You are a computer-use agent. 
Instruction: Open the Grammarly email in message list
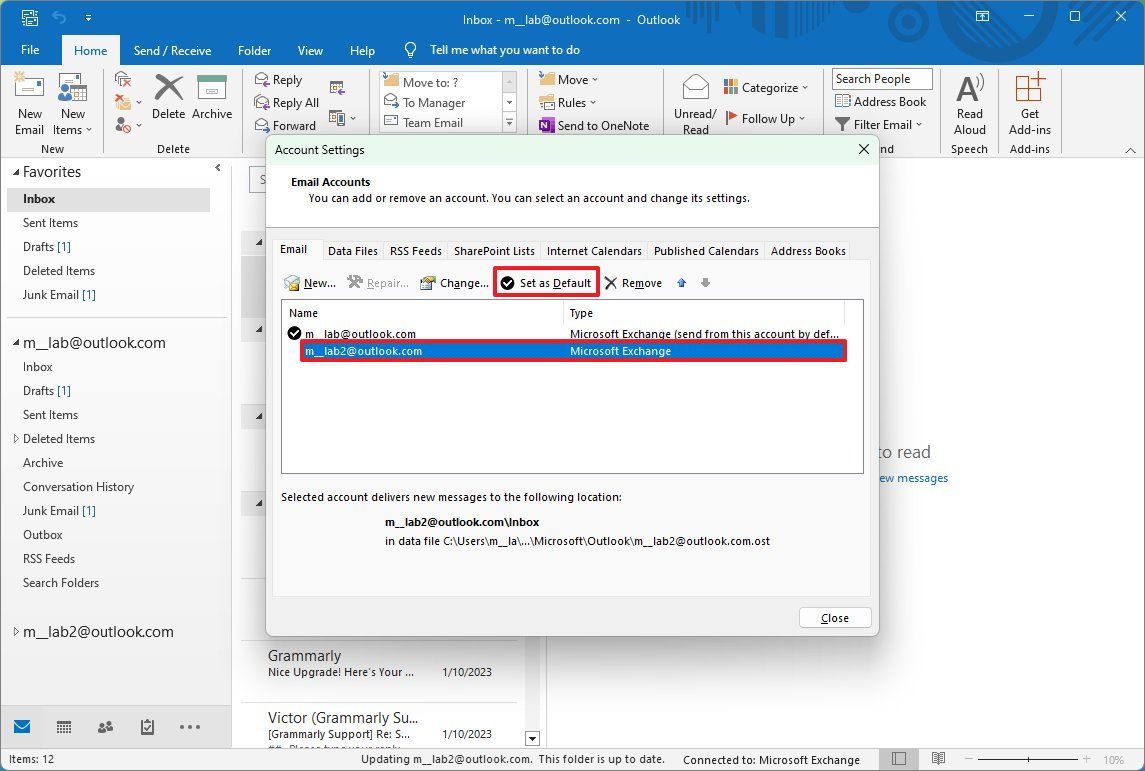point(380,663)
